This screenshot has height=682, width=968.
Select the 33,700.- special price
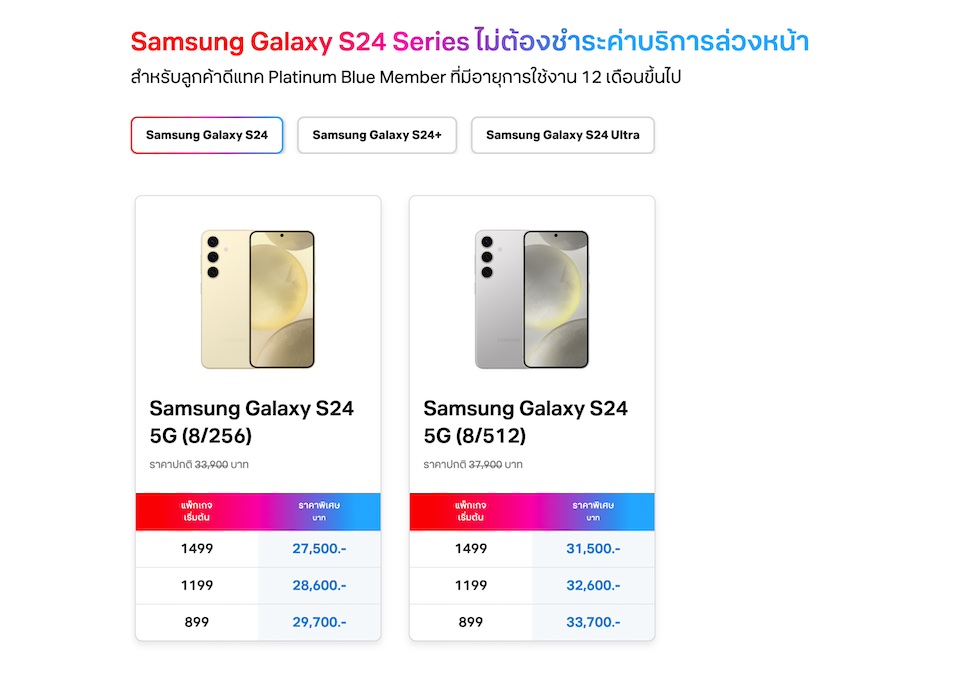(x=593, y=622)
